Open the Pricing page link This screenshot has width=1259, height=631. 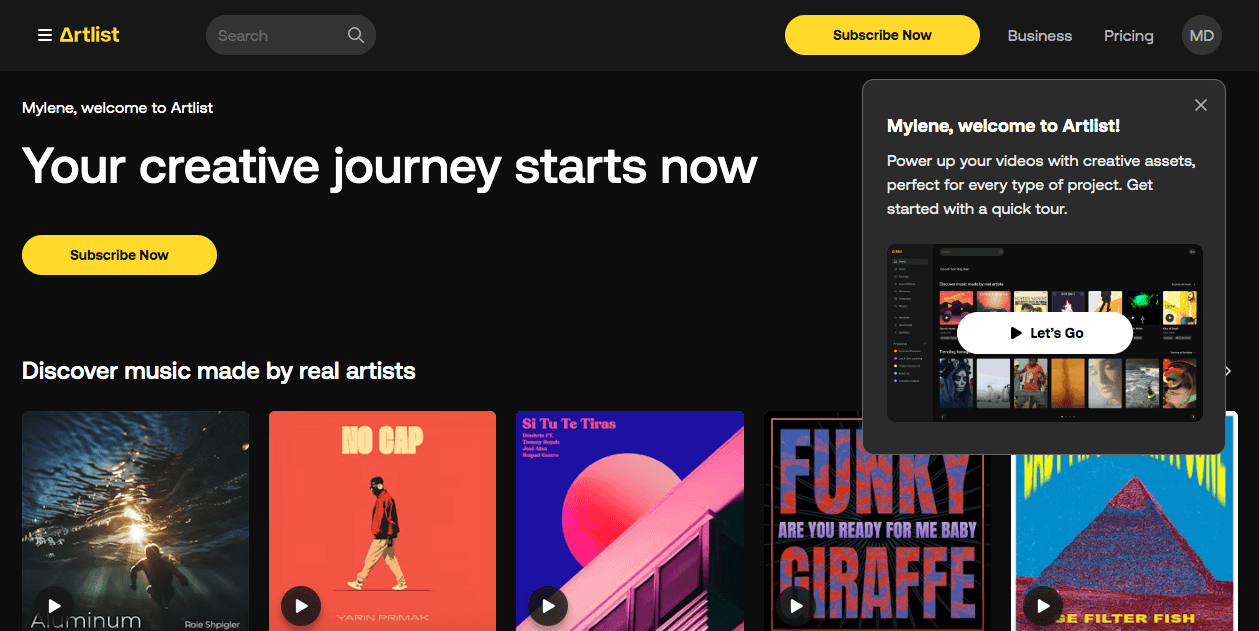pyautogui.click(x=1129, y=36)
